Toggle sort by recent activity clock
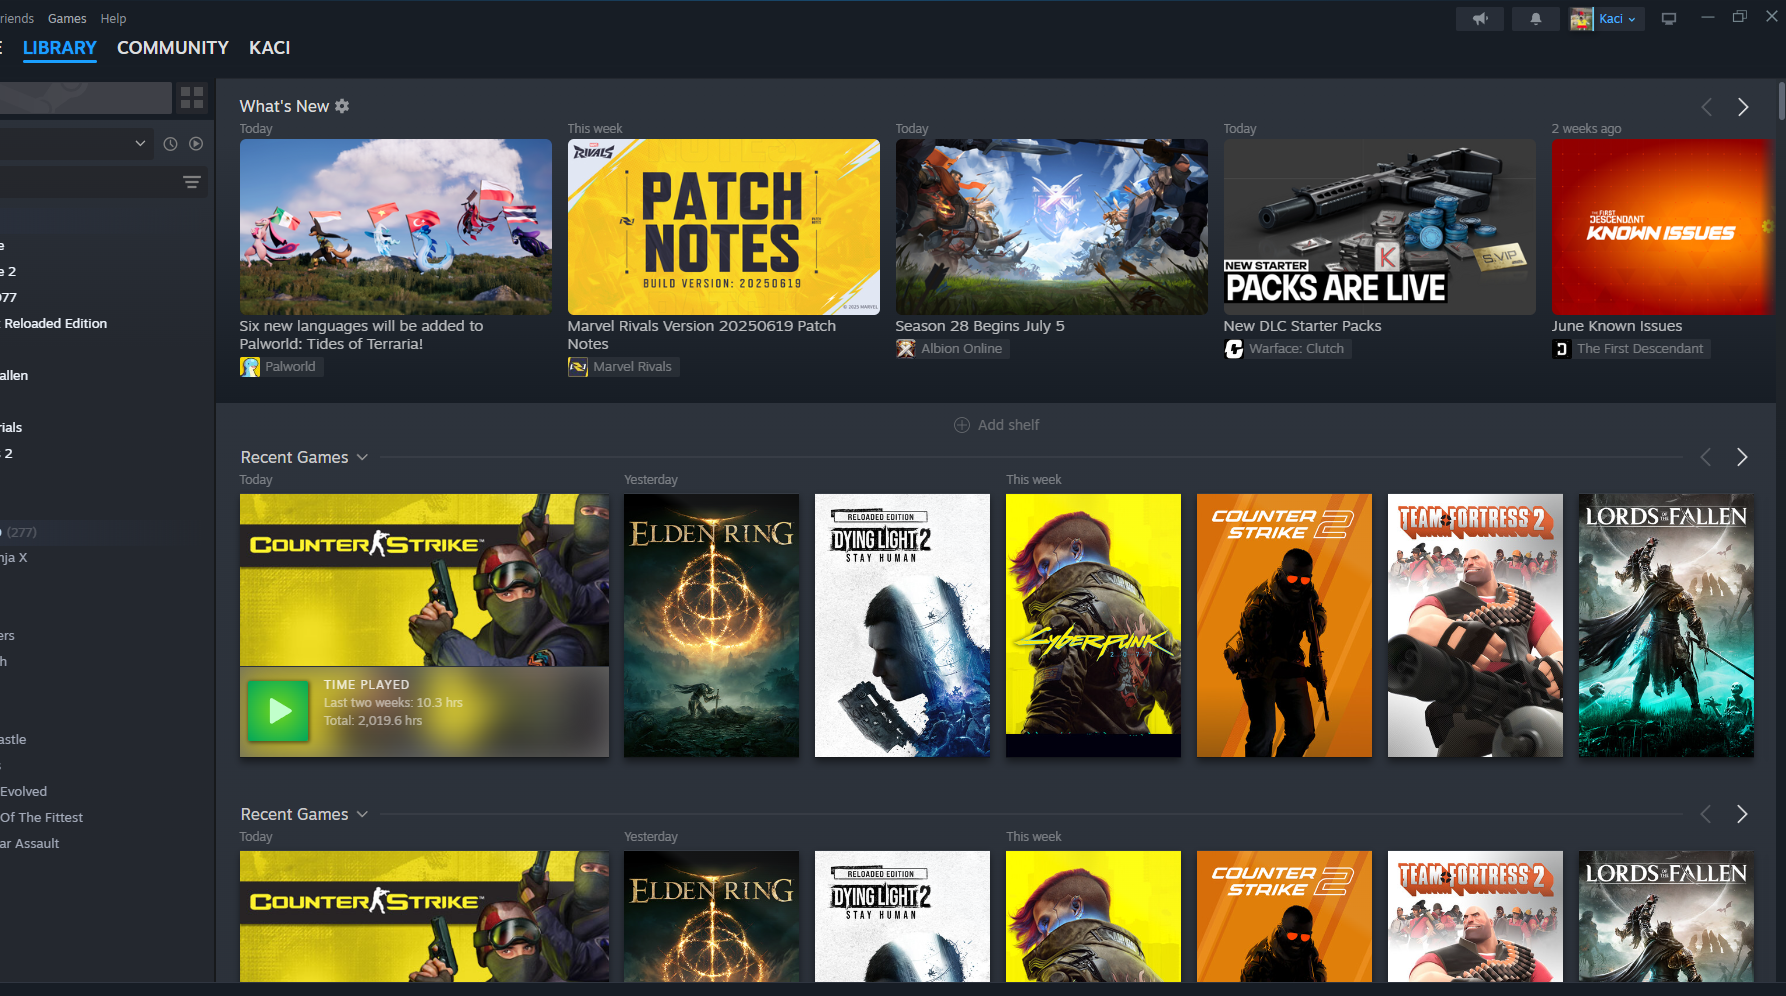Image resolution: width=1786 pixels, height=996 pixels. (x=170, y=144)
